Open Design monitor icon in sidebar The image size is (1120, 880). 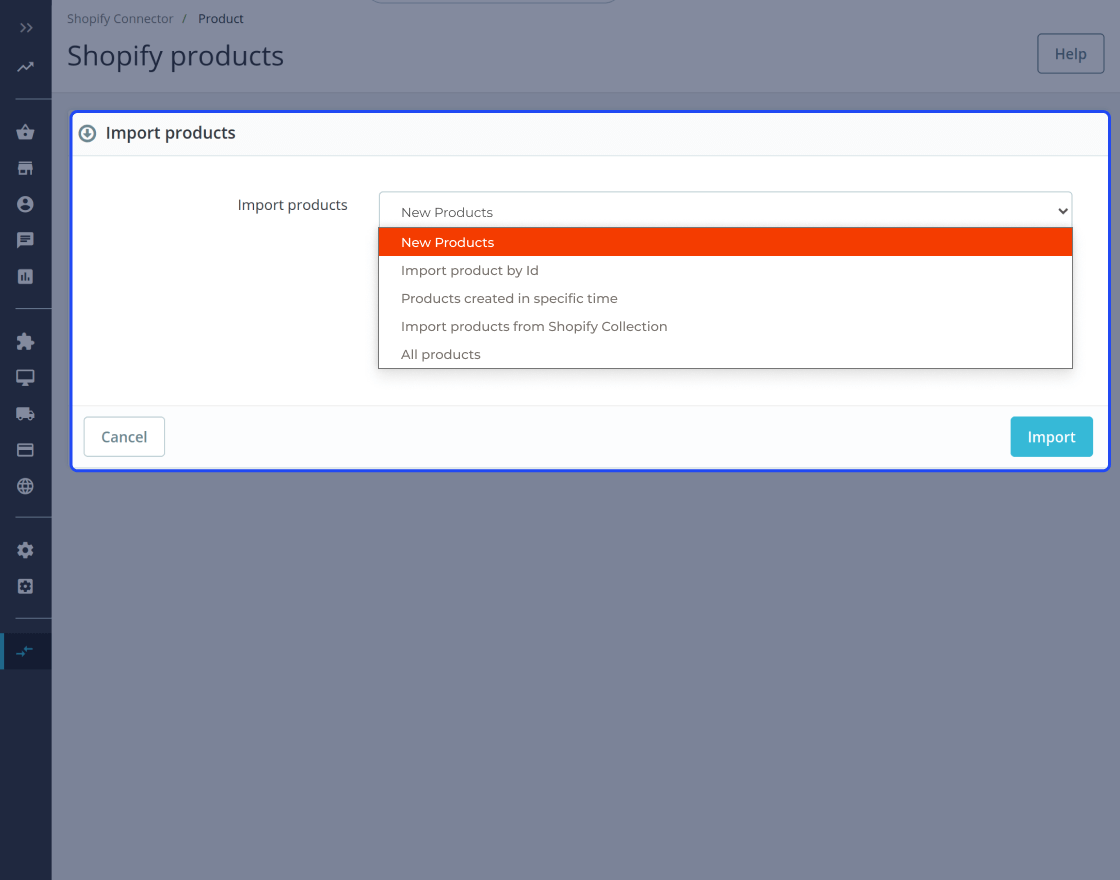click(x=25, y=378)
